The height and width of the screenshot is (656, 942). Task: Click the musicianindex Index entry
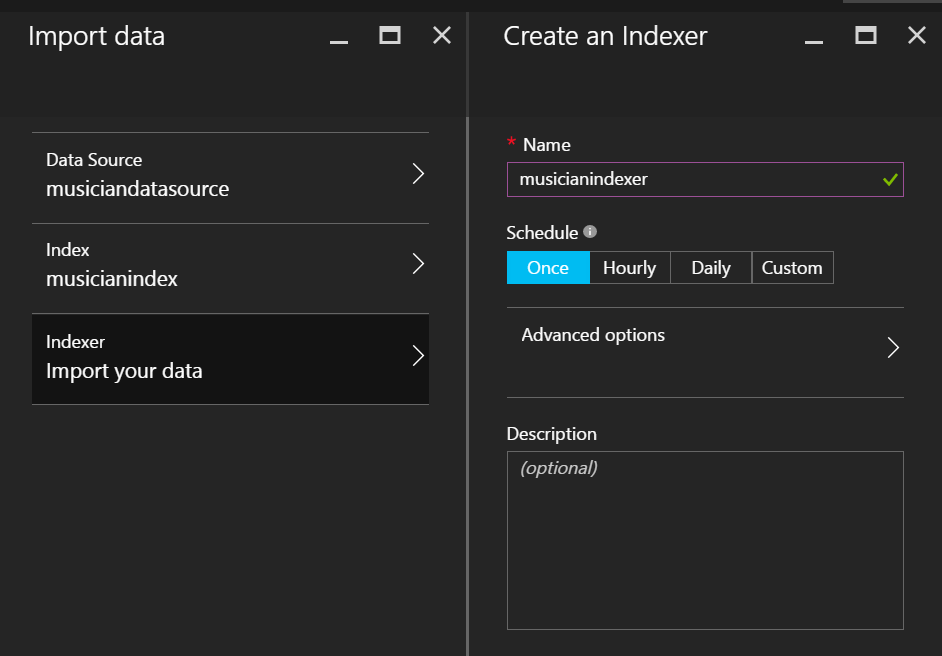pyautogui.click(x=200, y=266)
